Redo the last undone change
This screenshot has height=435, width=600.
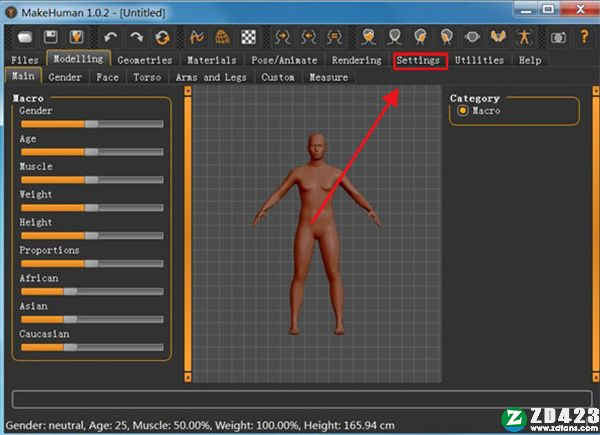click(136, 37)
